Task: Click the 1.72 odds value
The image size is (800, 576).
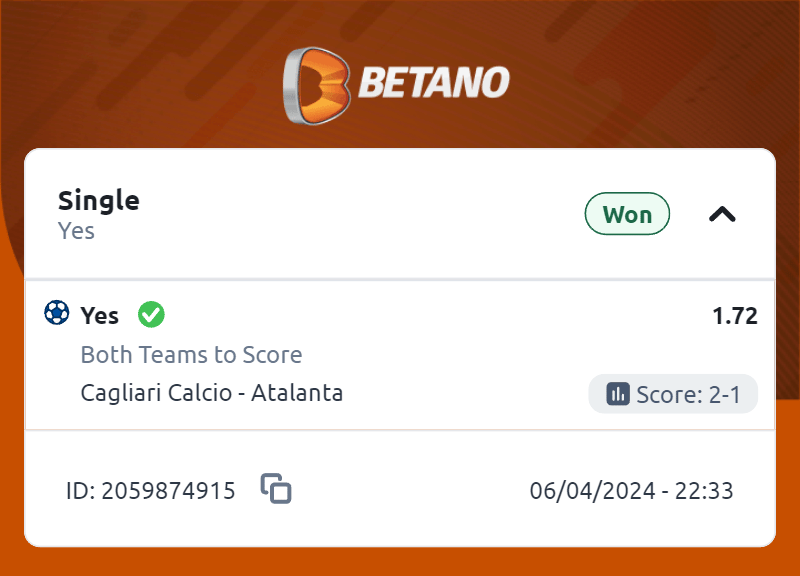Action: [x=734, y=316]
